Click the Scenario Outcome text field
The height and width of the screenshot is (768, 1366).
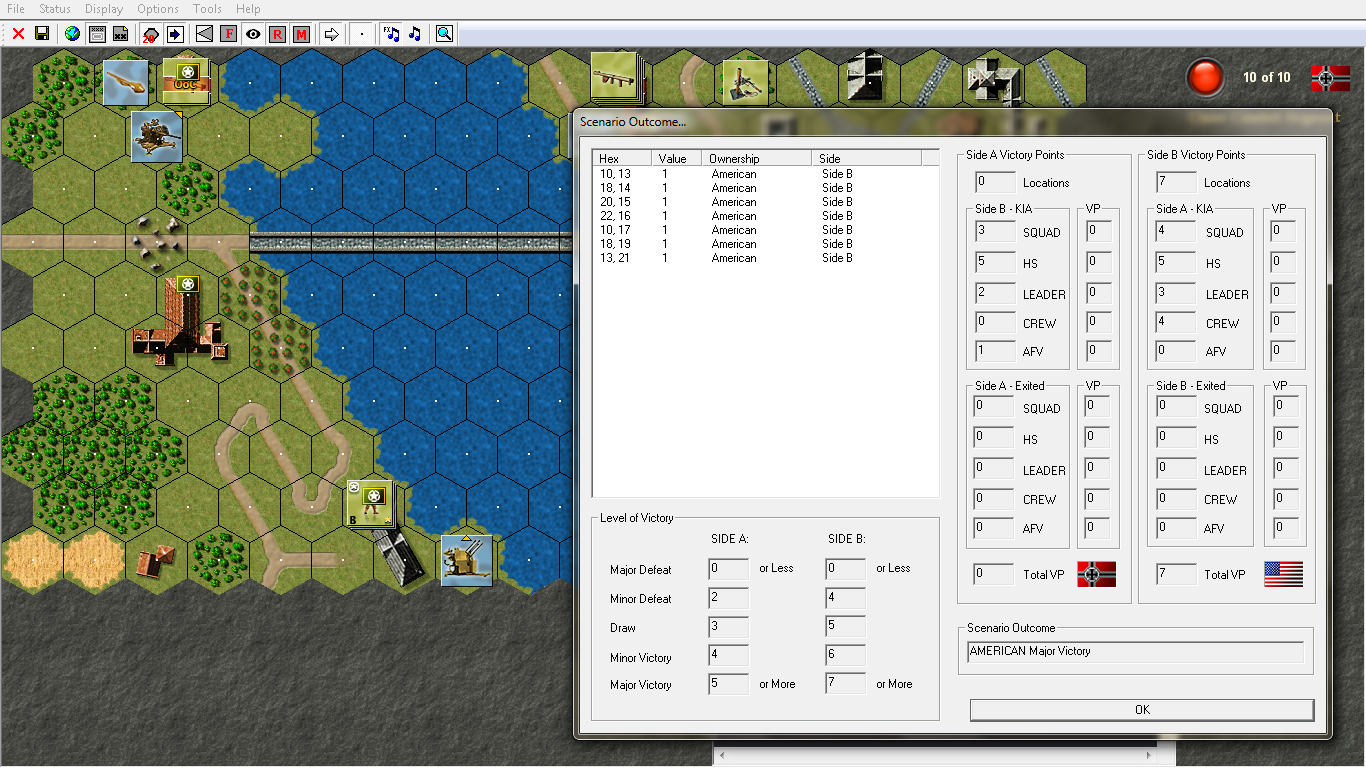[x=1135, y=652]
